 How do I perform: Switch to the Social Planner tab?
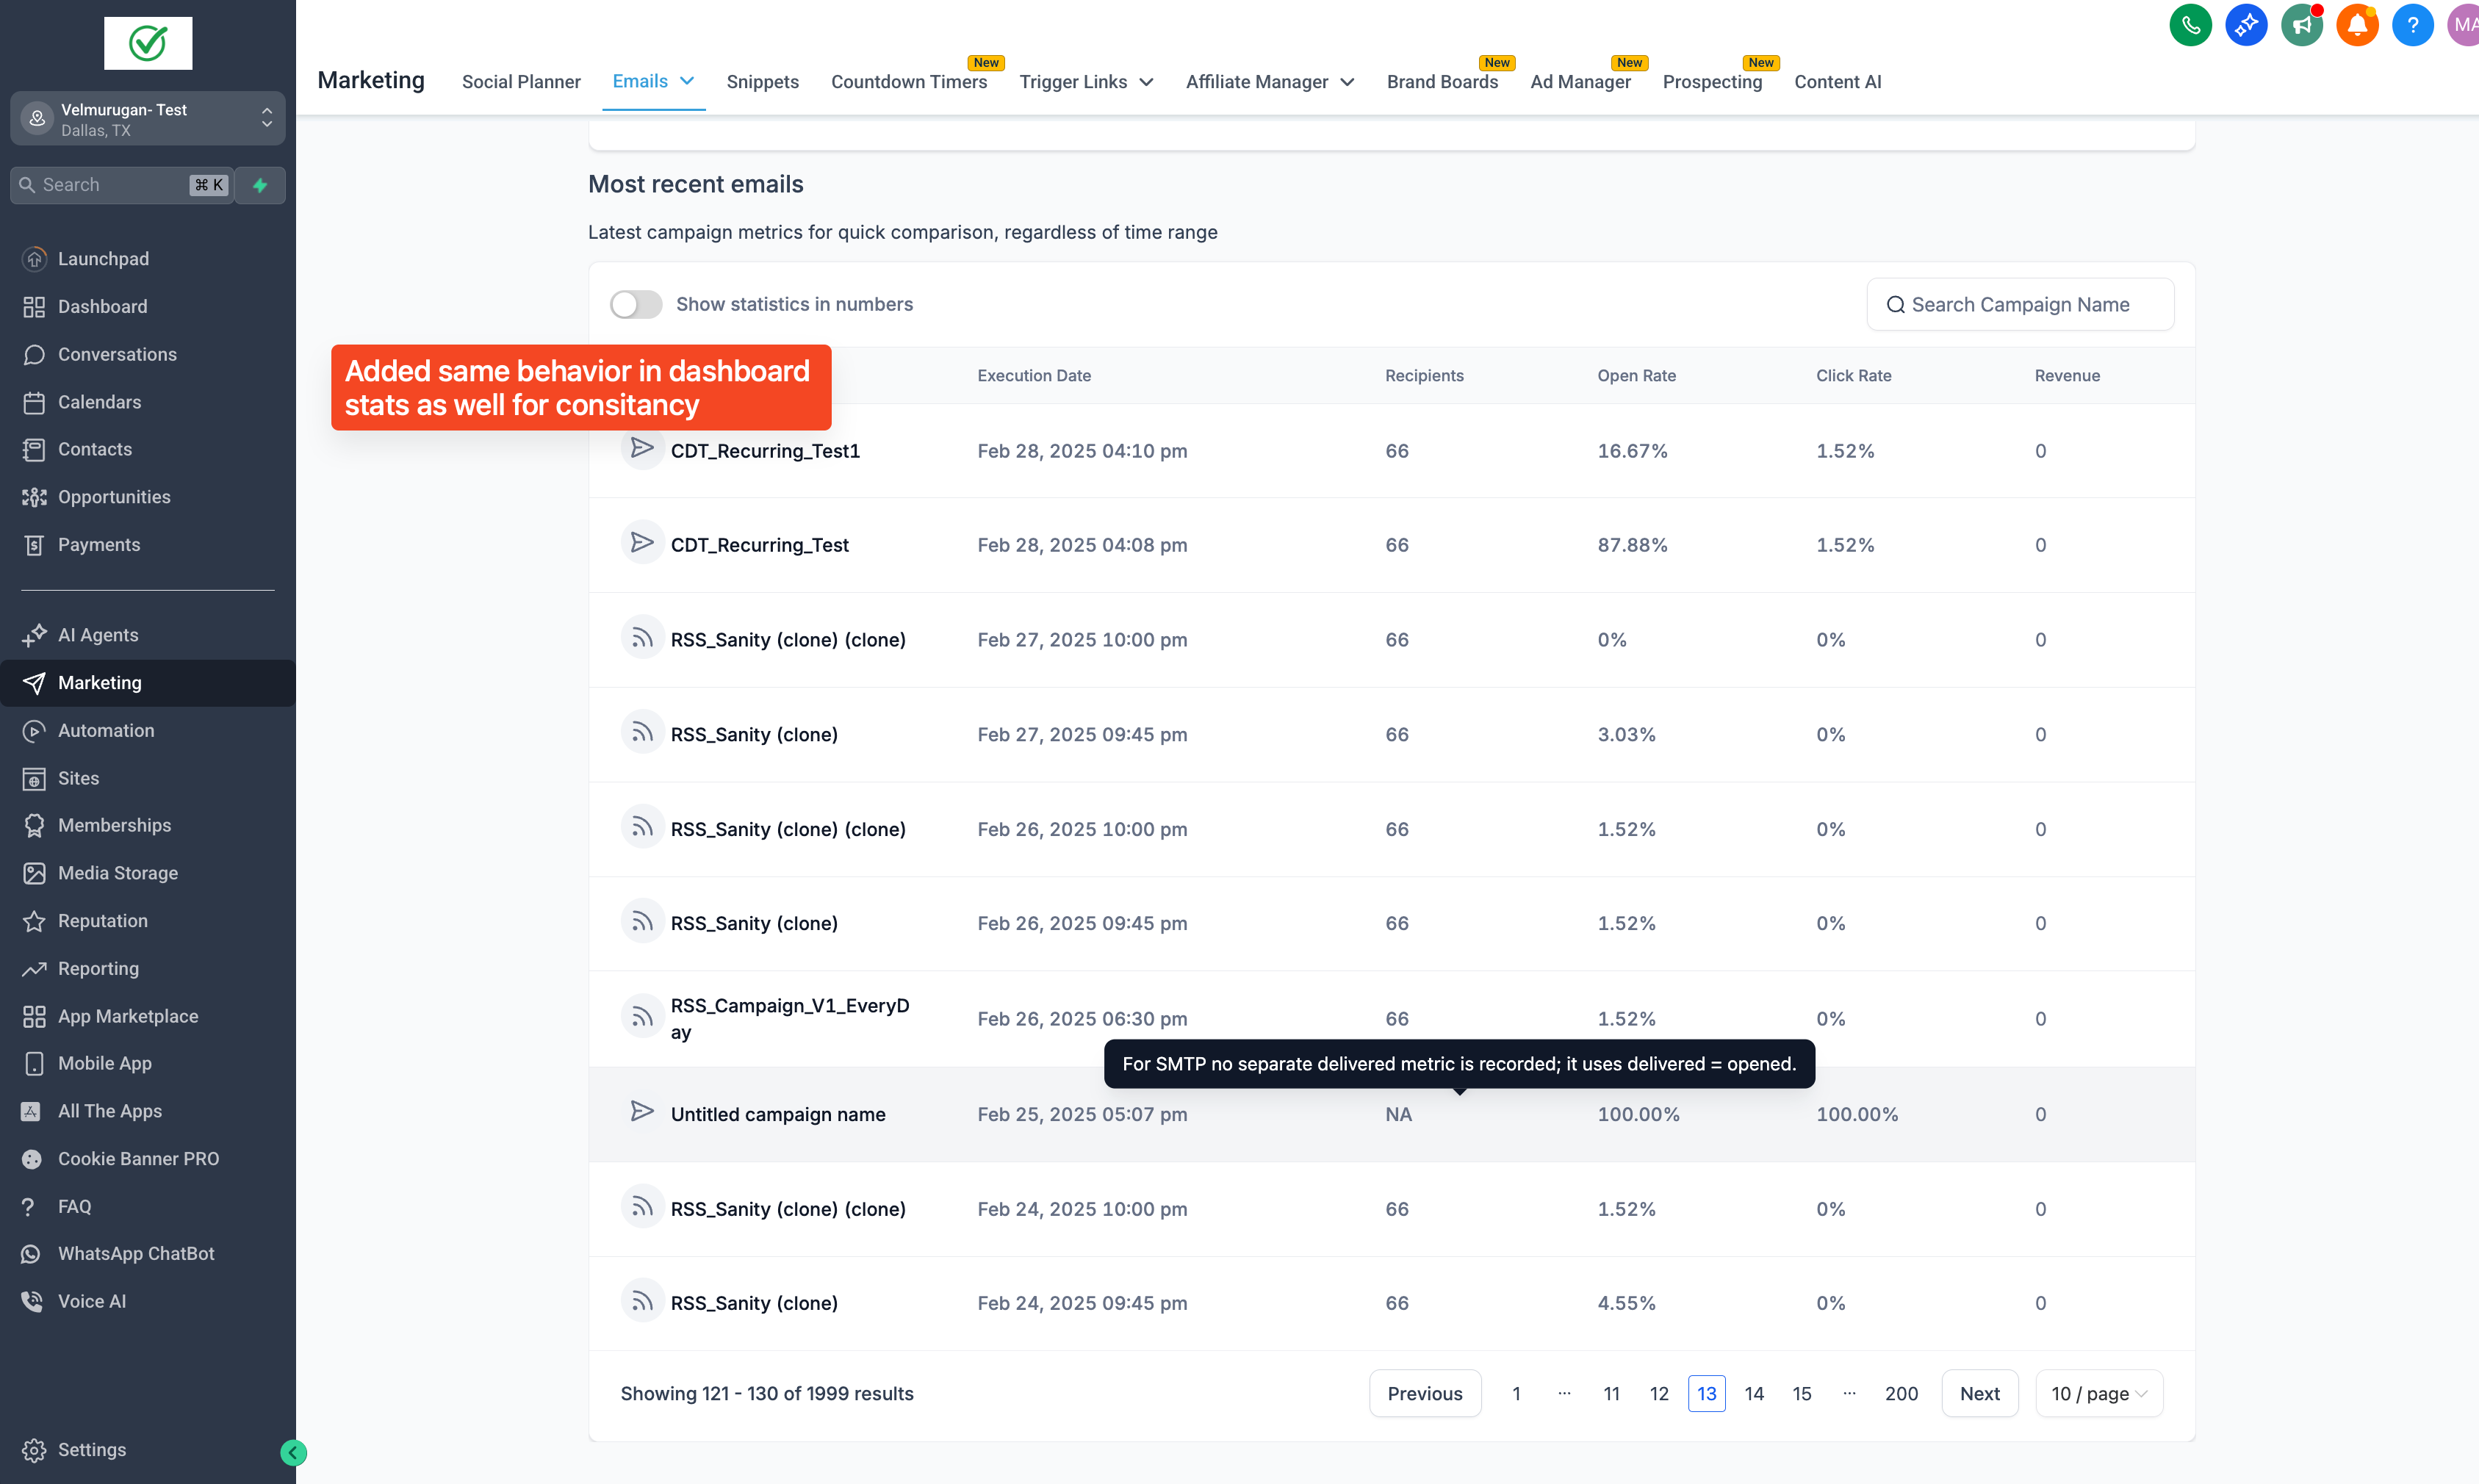[520, 82]
